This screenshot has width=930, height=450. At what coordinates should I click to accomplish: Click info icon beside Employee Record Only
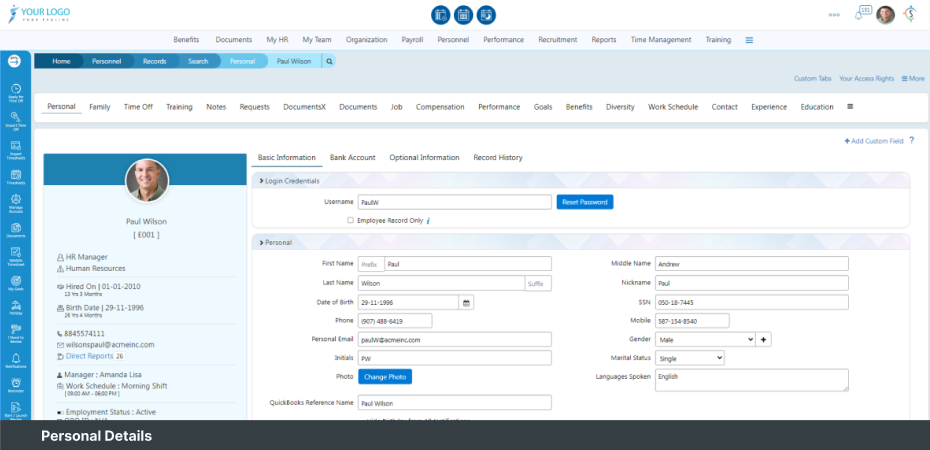click(428, 220)
